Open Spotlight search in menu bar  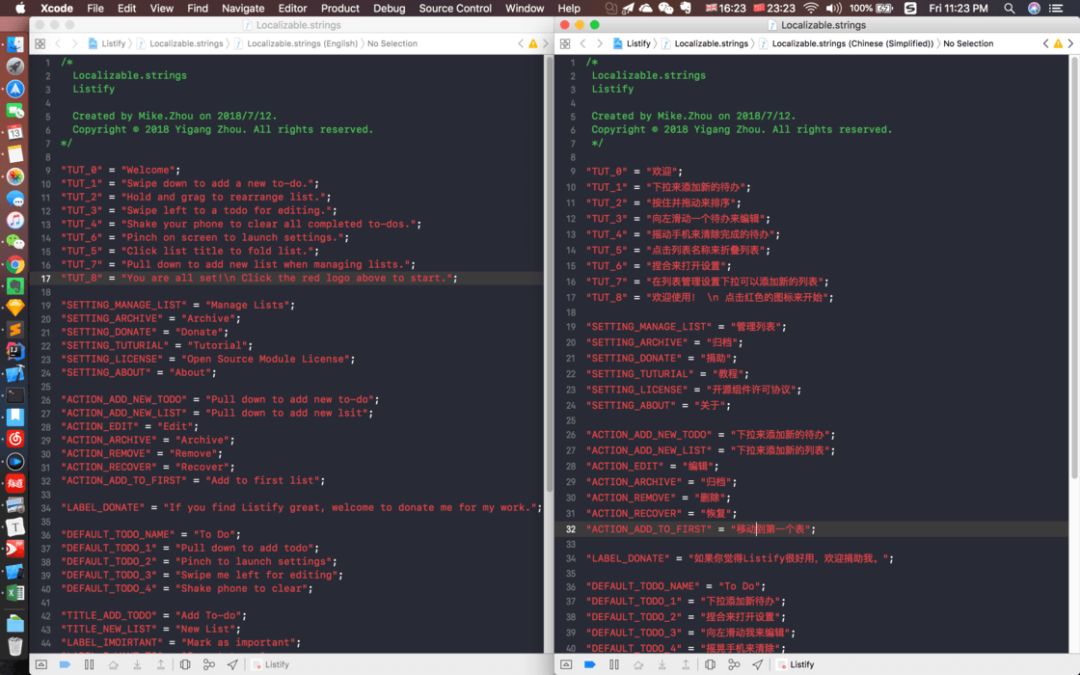tap(1009, 8)
